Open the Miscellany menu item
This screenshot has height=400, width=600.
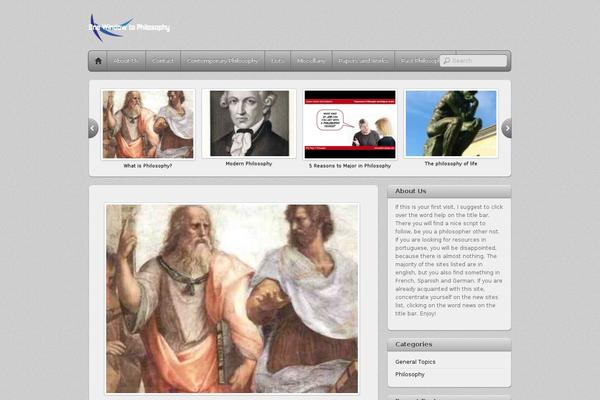click(x=311, y=61)
